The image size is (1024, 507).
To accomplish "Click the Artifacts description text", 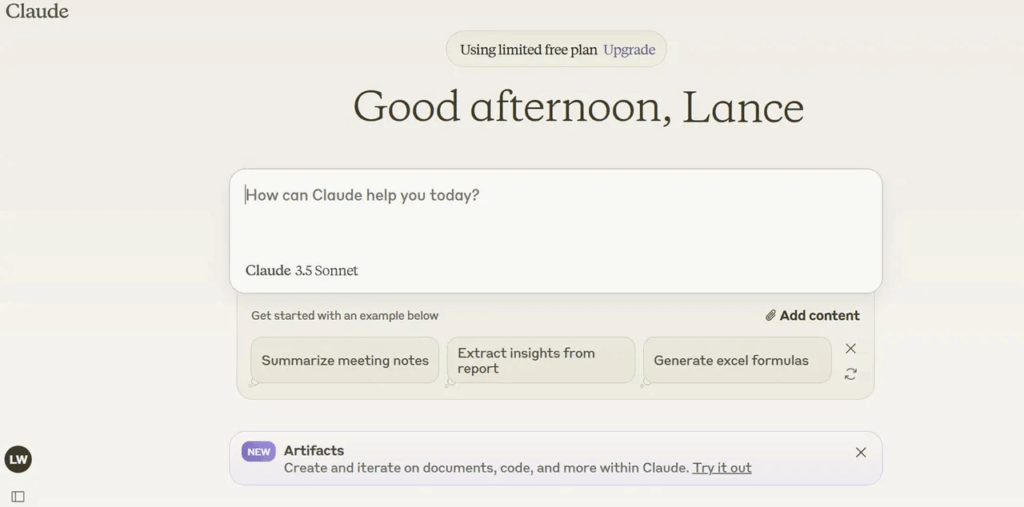I will (x=487, y=468).
